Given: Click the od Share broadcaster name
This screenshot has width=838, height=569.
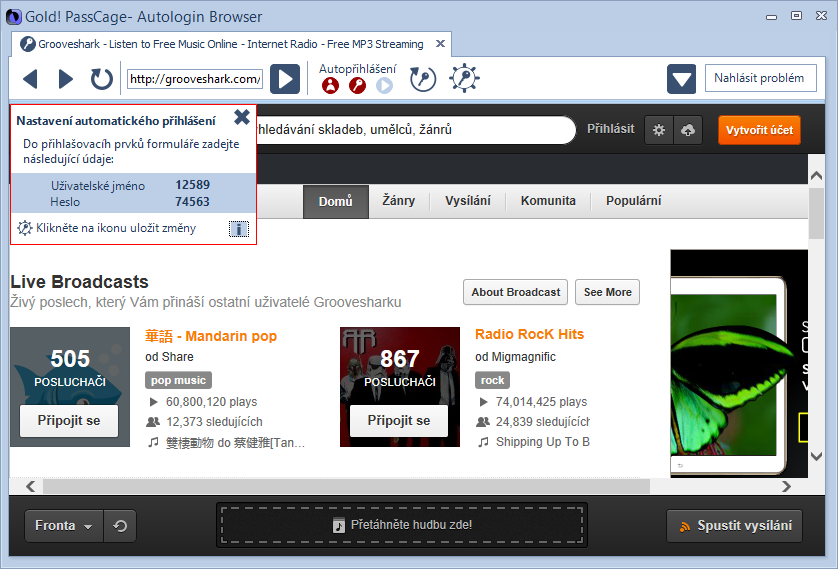Looking at the screenshot, I should coord(169,357).
